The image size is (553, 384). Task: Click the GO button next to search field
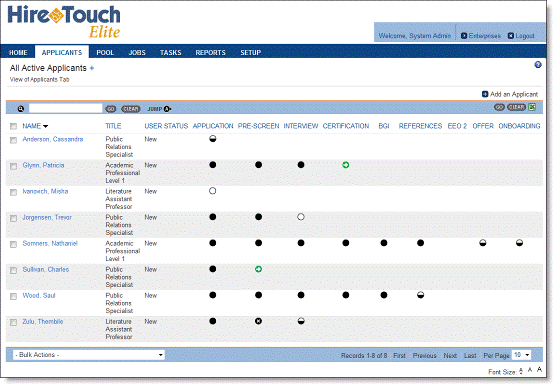(111, 109)
